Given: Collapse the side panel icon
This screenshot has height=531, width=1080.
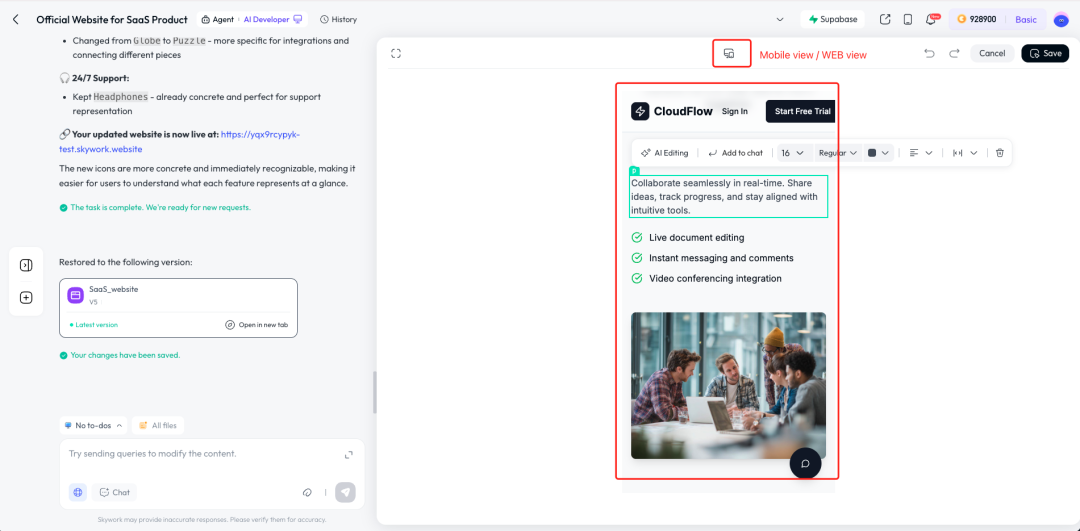Looking at the screenshot, I should click(26, 265).
